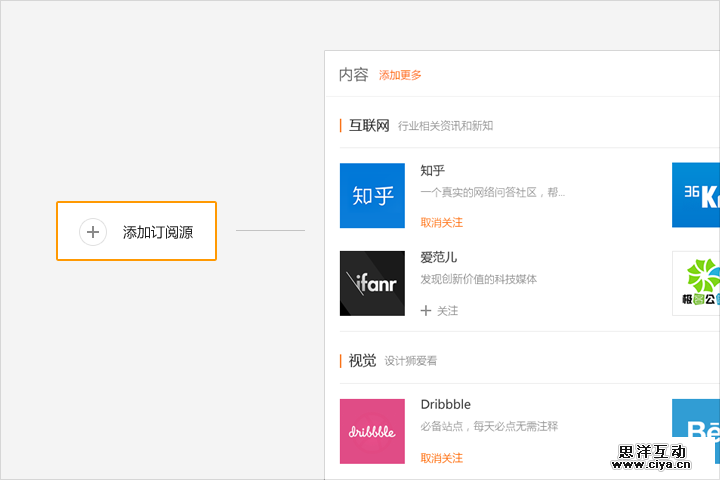This screenshot has width=720, height=480.
Task: Open the 知乎 title text
Action: click(x=432, y=170)
